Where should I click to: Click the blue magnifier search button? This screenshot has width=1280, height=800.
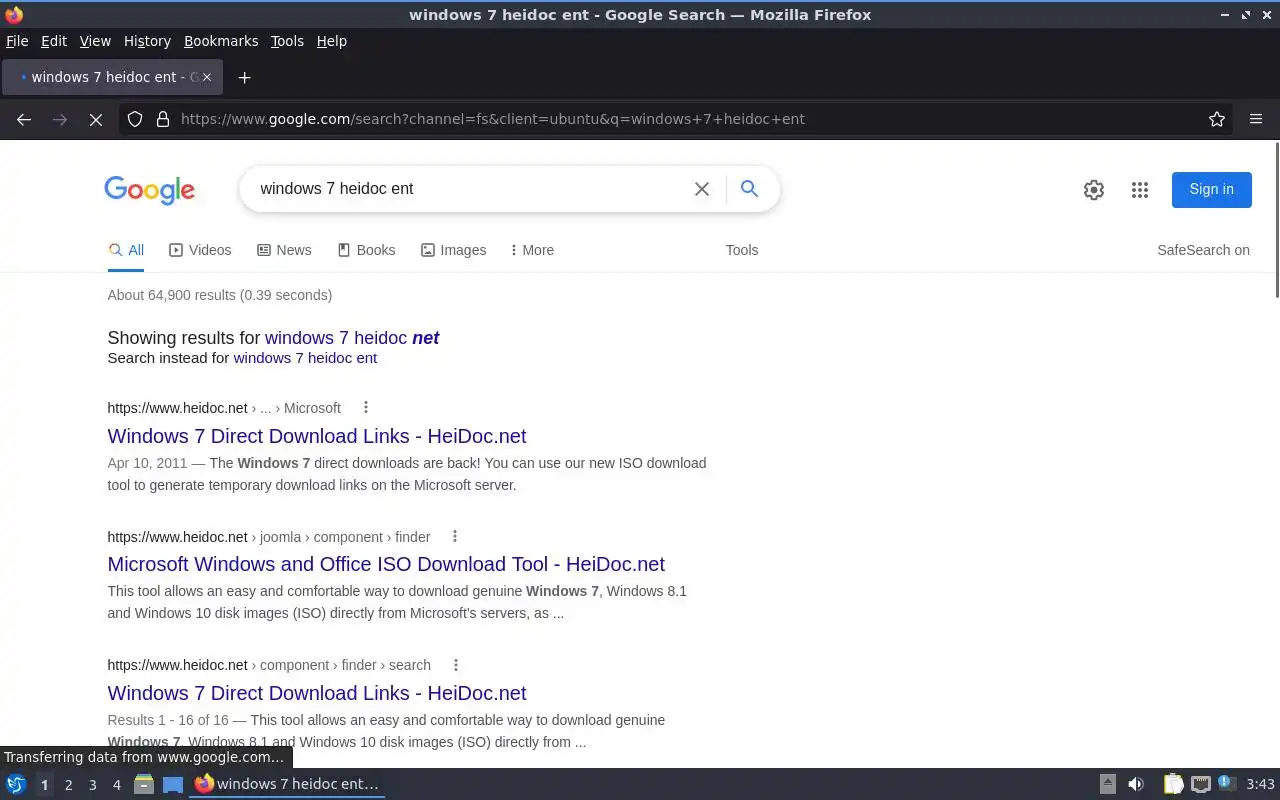pyautogui.click(x=749, y=188)
